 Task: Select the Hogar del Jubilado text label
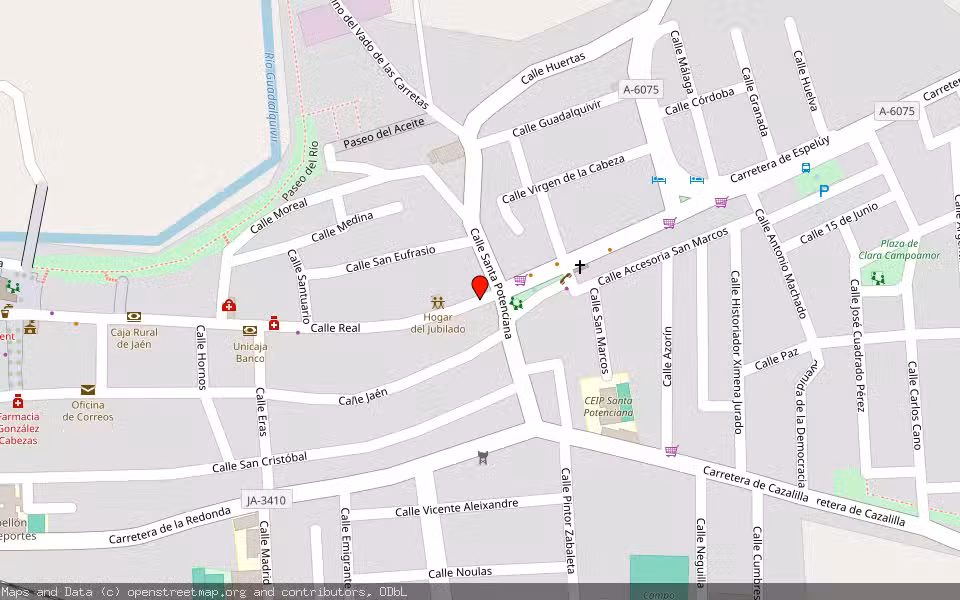pos(438,323)
